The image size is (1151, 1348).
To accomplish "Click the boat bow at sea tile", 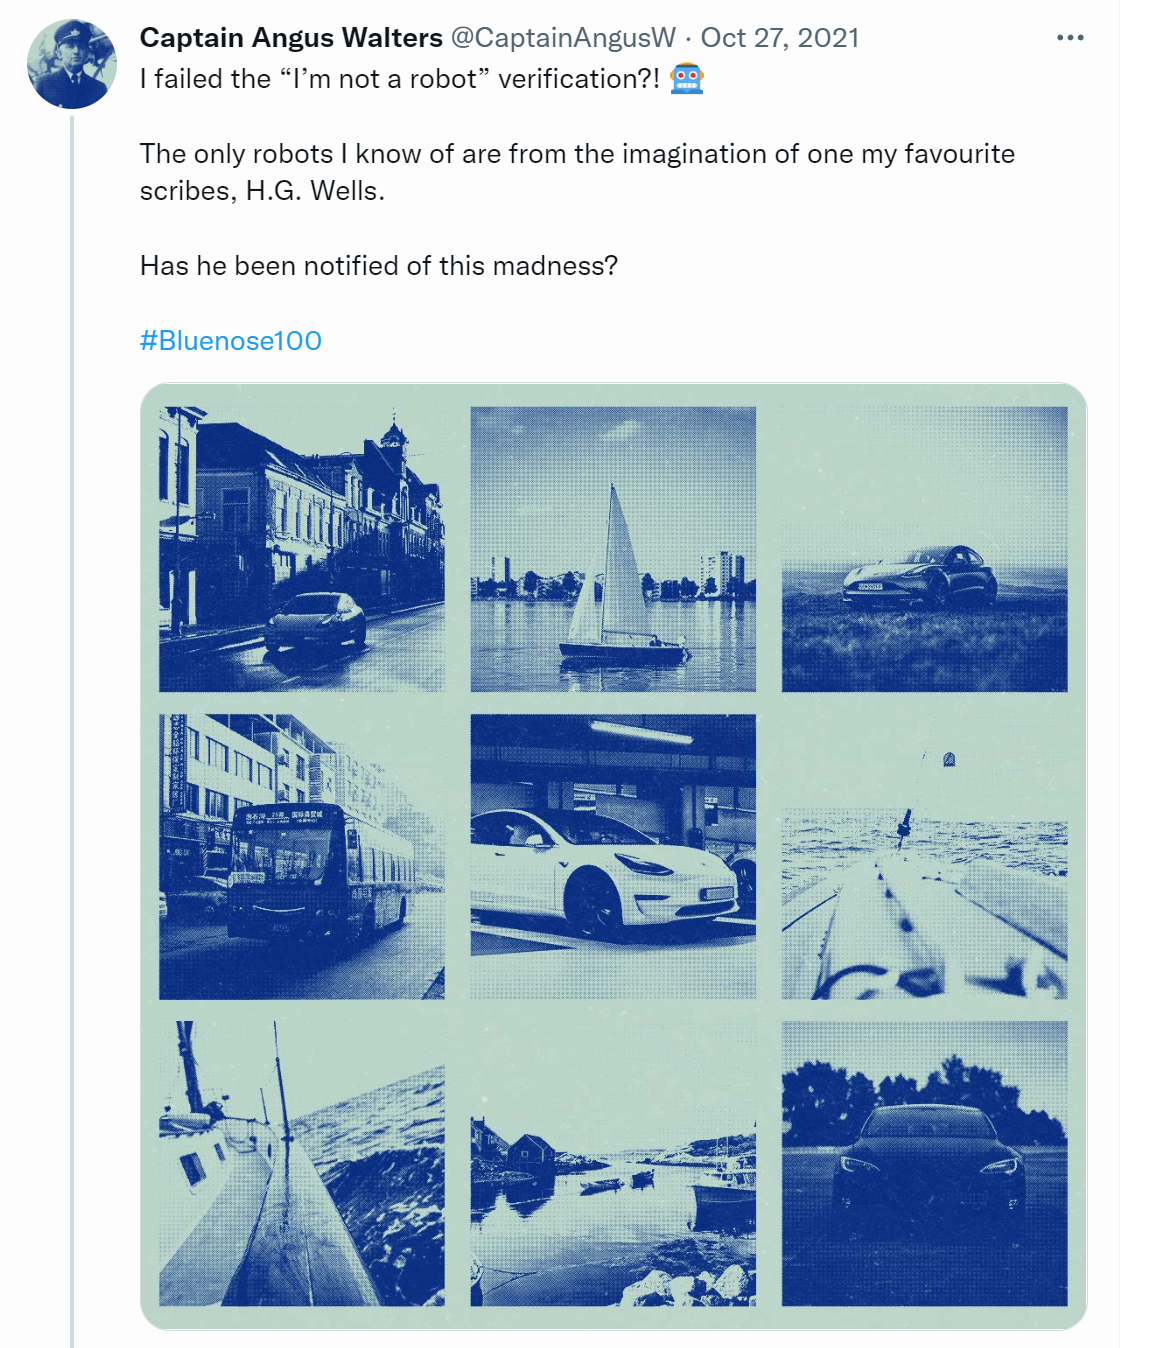I will point(924,856).
